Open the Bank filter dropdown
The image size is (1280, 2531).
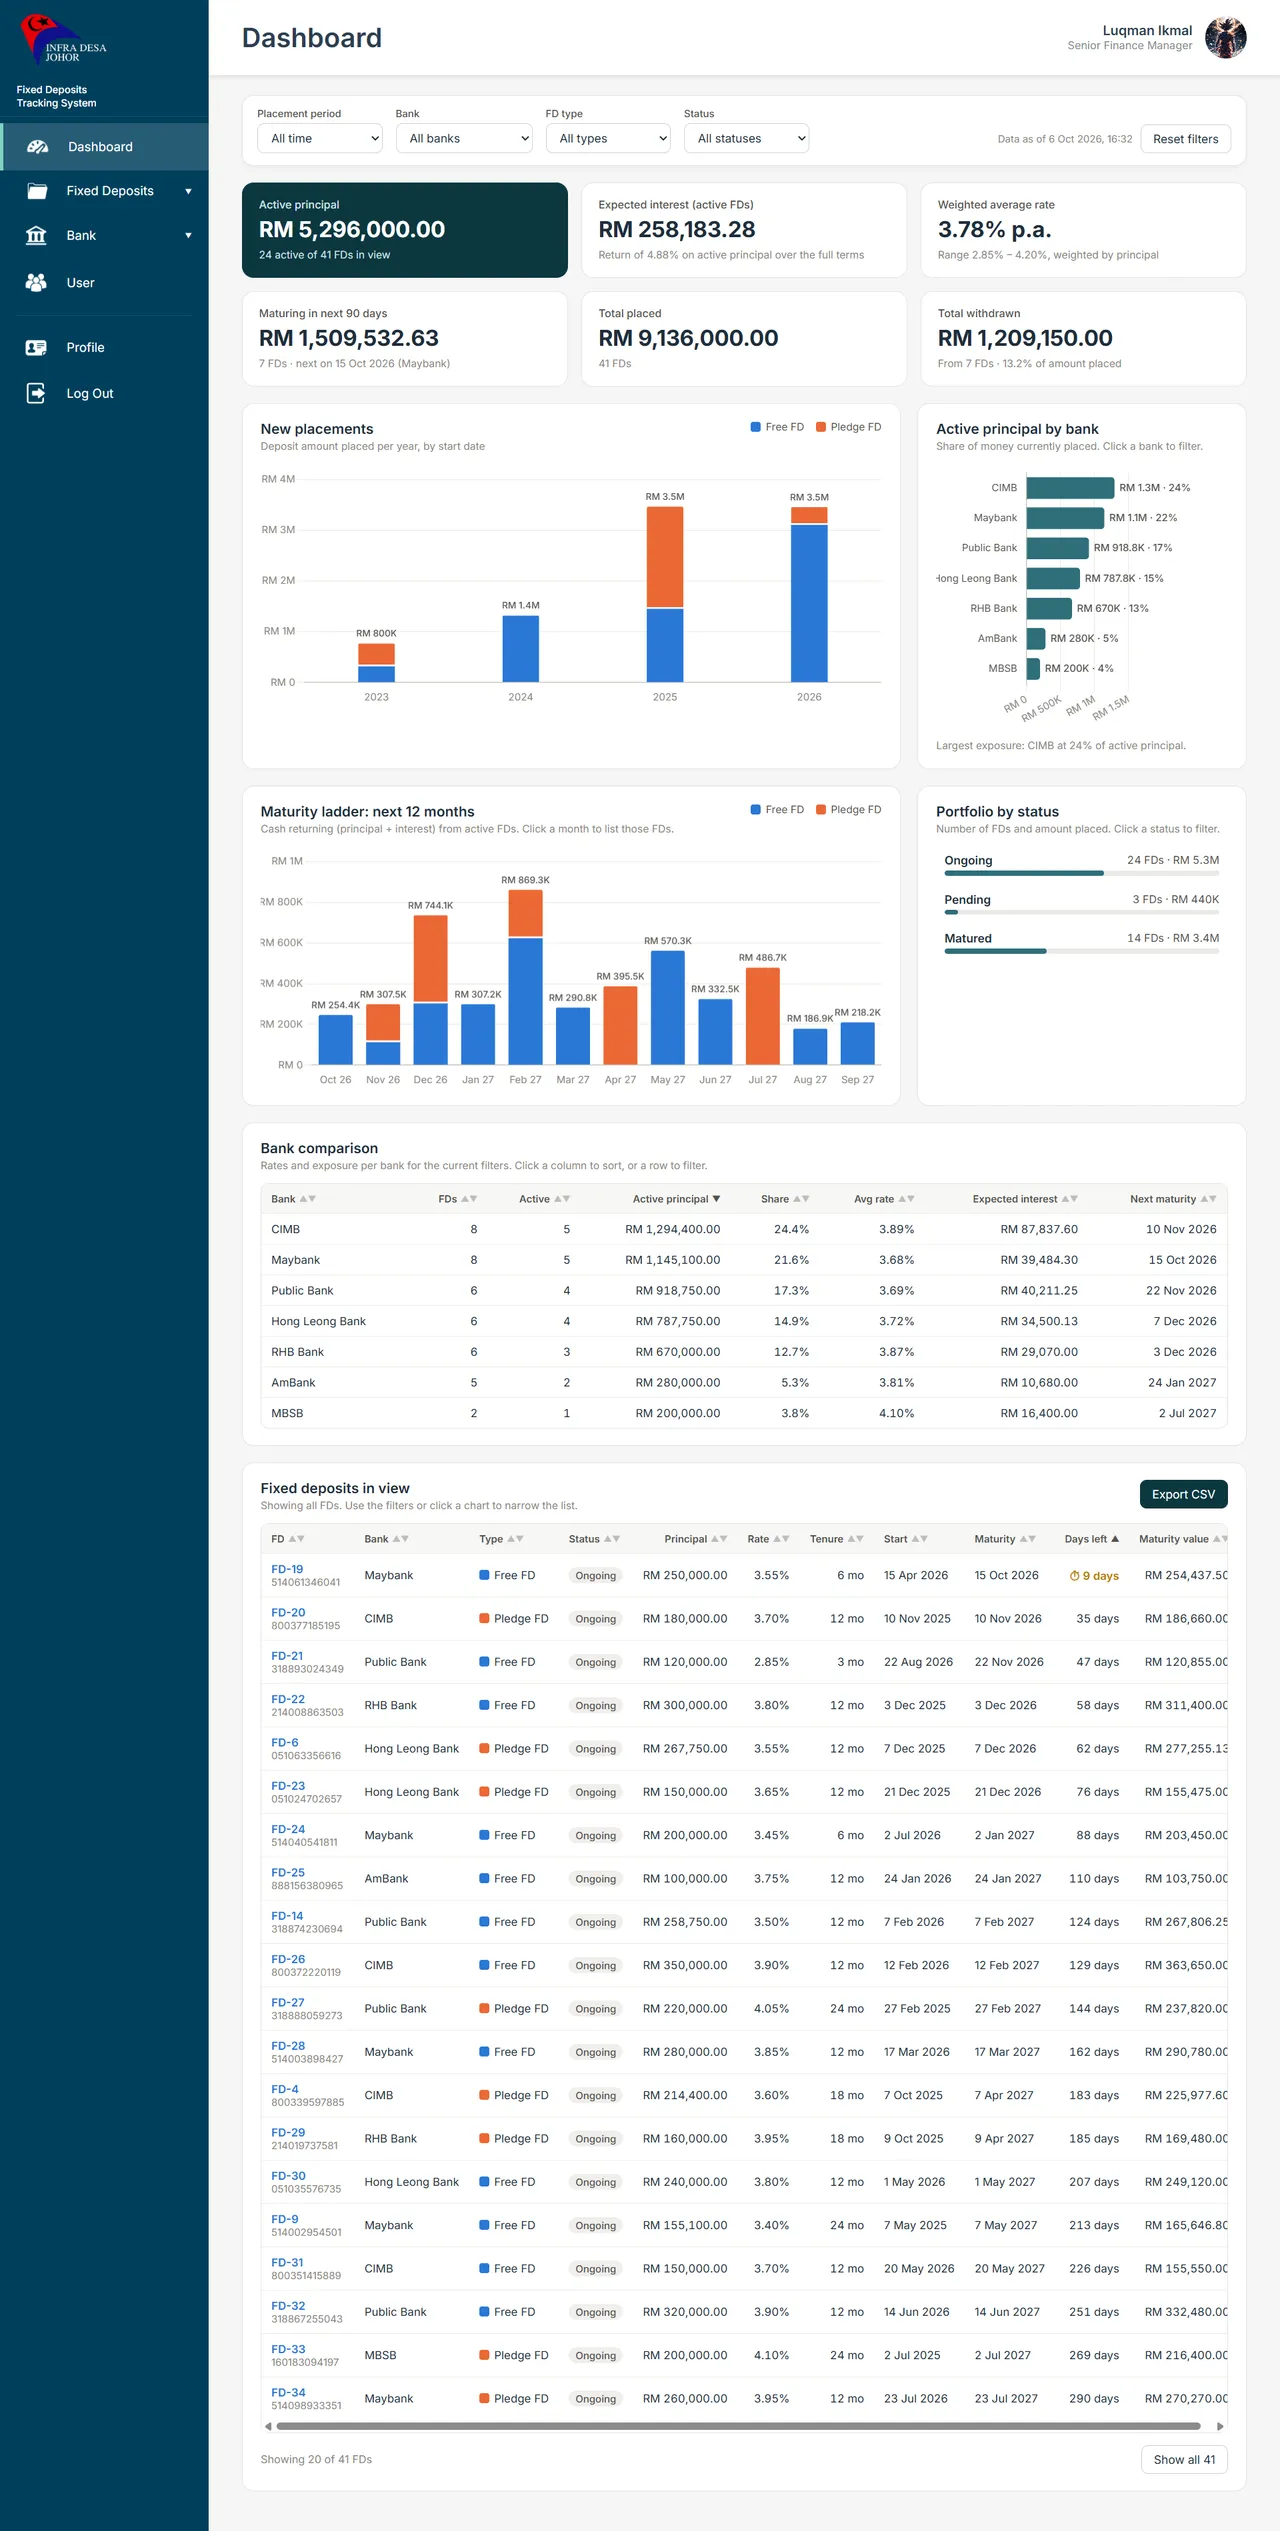[463, 139]
